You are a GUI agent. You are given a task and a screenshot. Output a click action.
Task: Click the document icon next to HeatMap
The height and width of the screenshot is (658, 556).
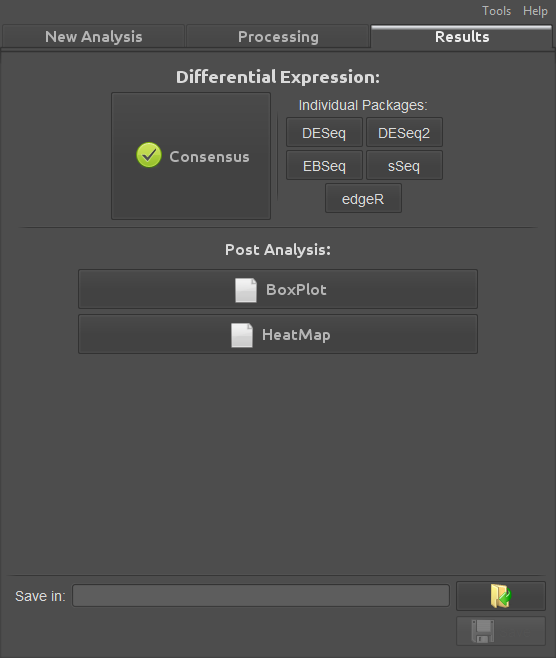(242, 335)
